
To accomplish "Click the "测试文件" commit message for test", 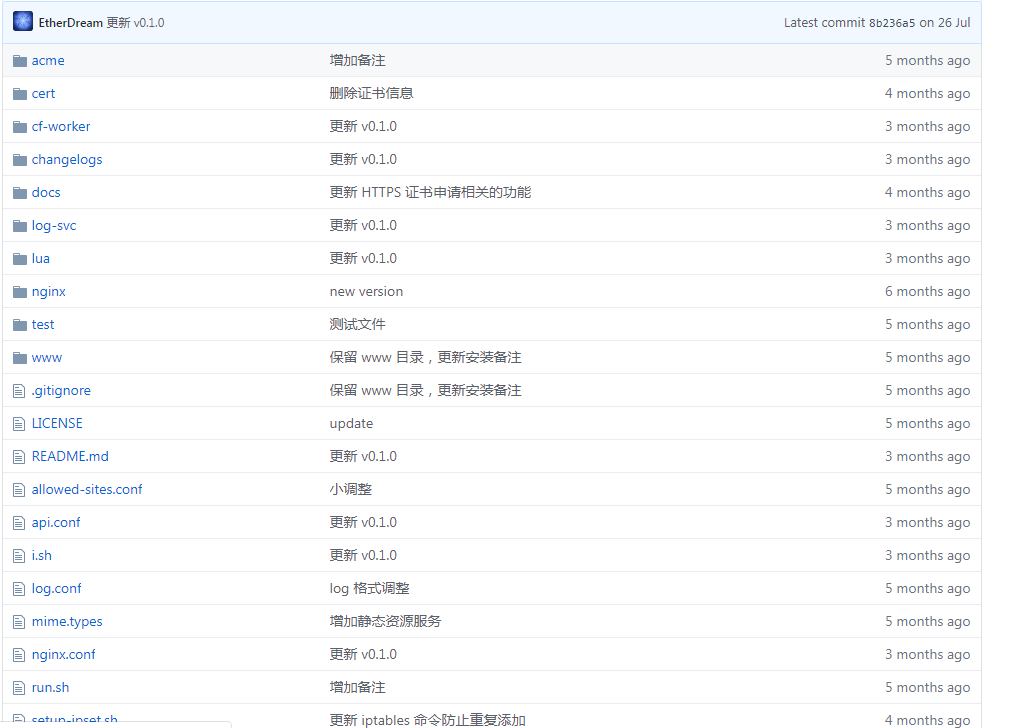I will point(354,324).
